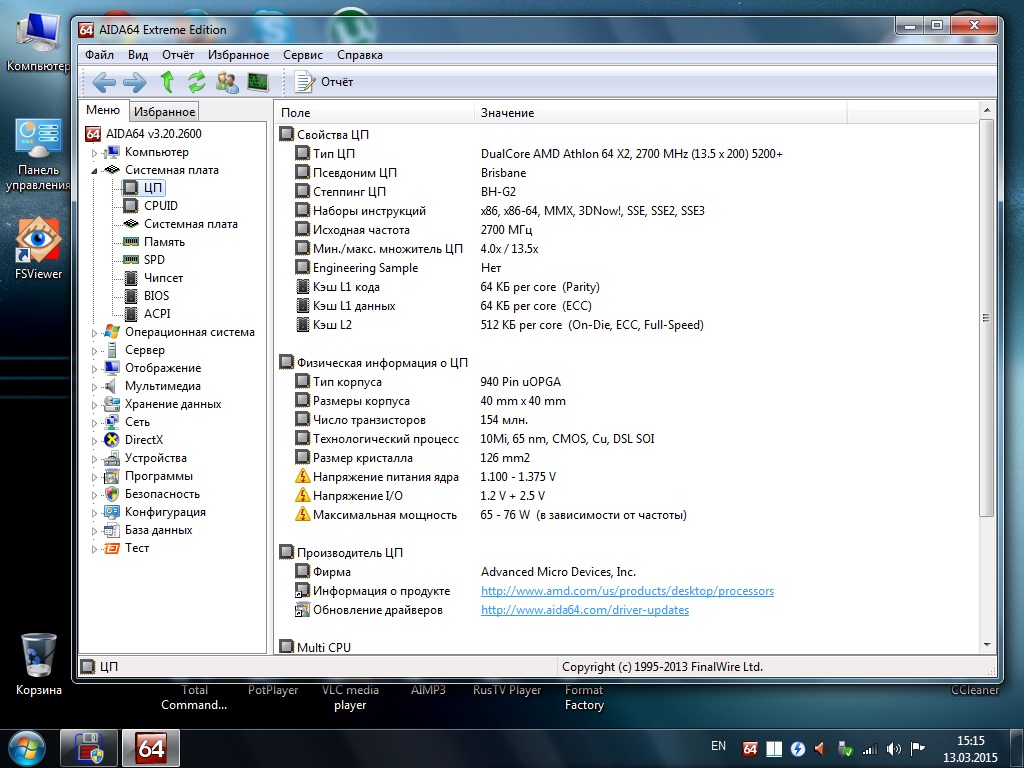Click the Отчёт report toolbar button
This screenshot has height=768, width=1024.
(324, 82)
